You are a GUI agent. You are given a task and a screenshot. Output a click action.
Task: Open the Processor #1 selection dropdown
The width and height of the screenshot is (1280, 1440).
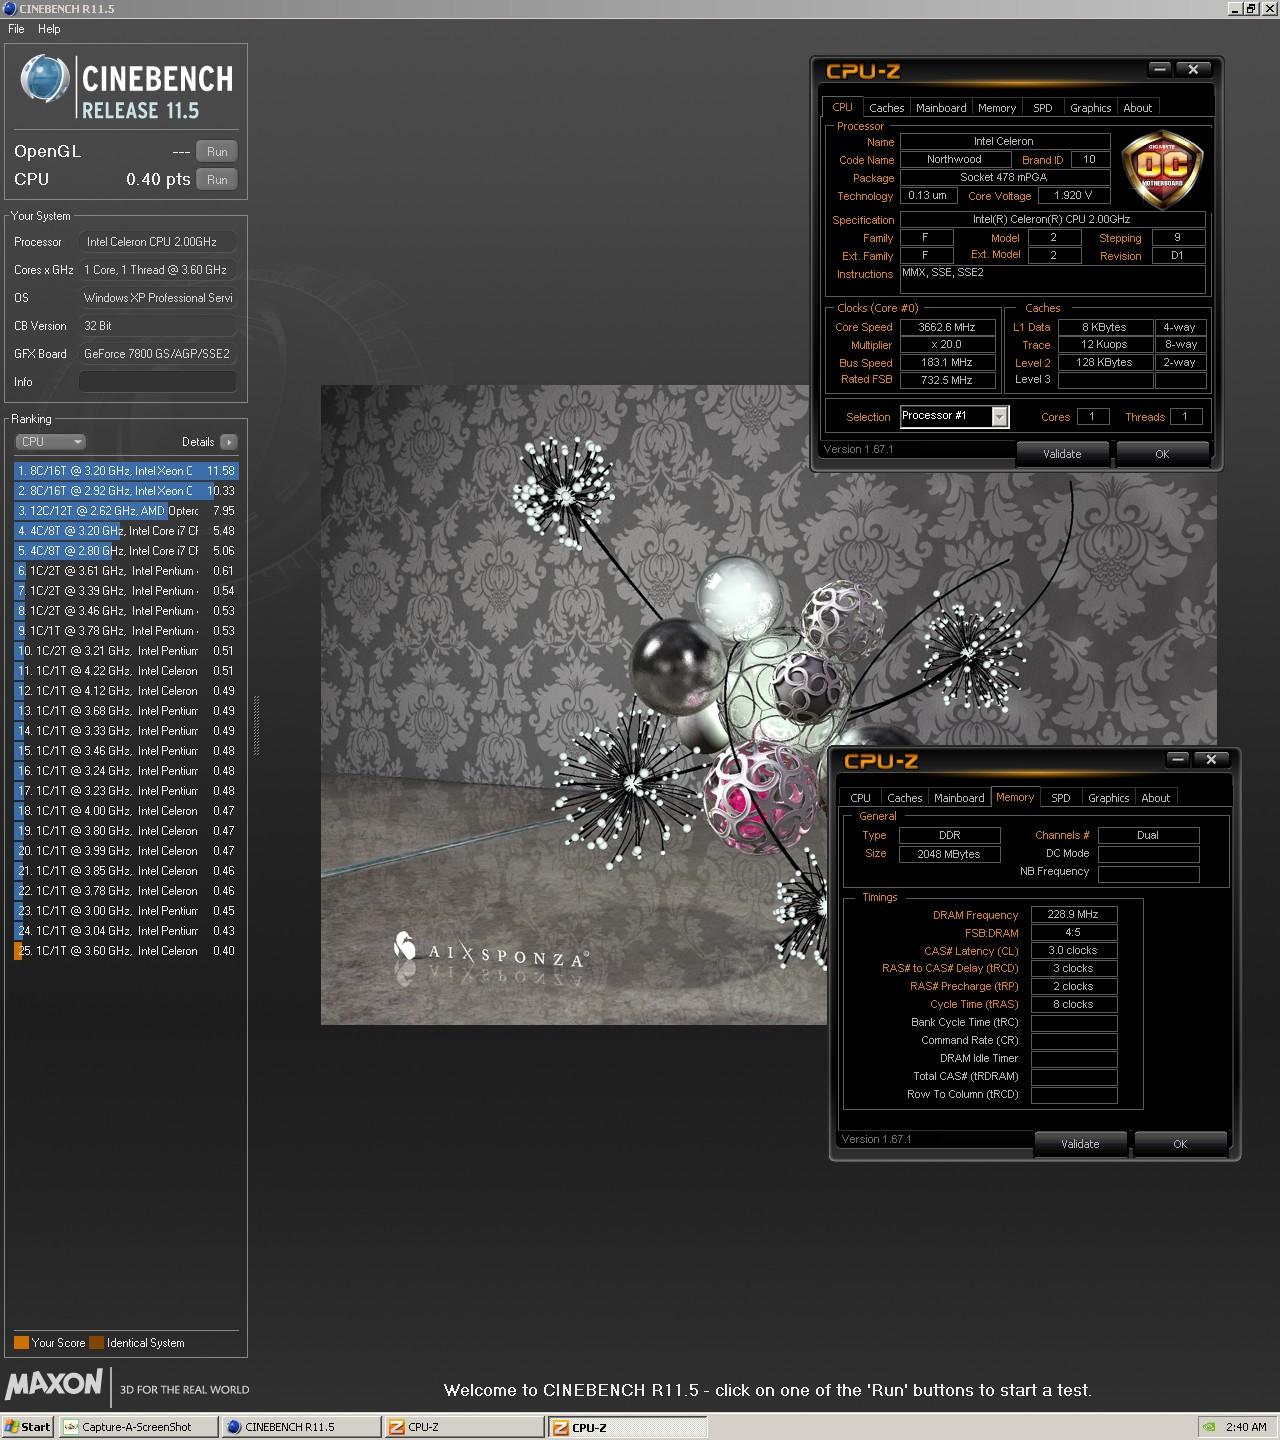[x=955, y=416]
